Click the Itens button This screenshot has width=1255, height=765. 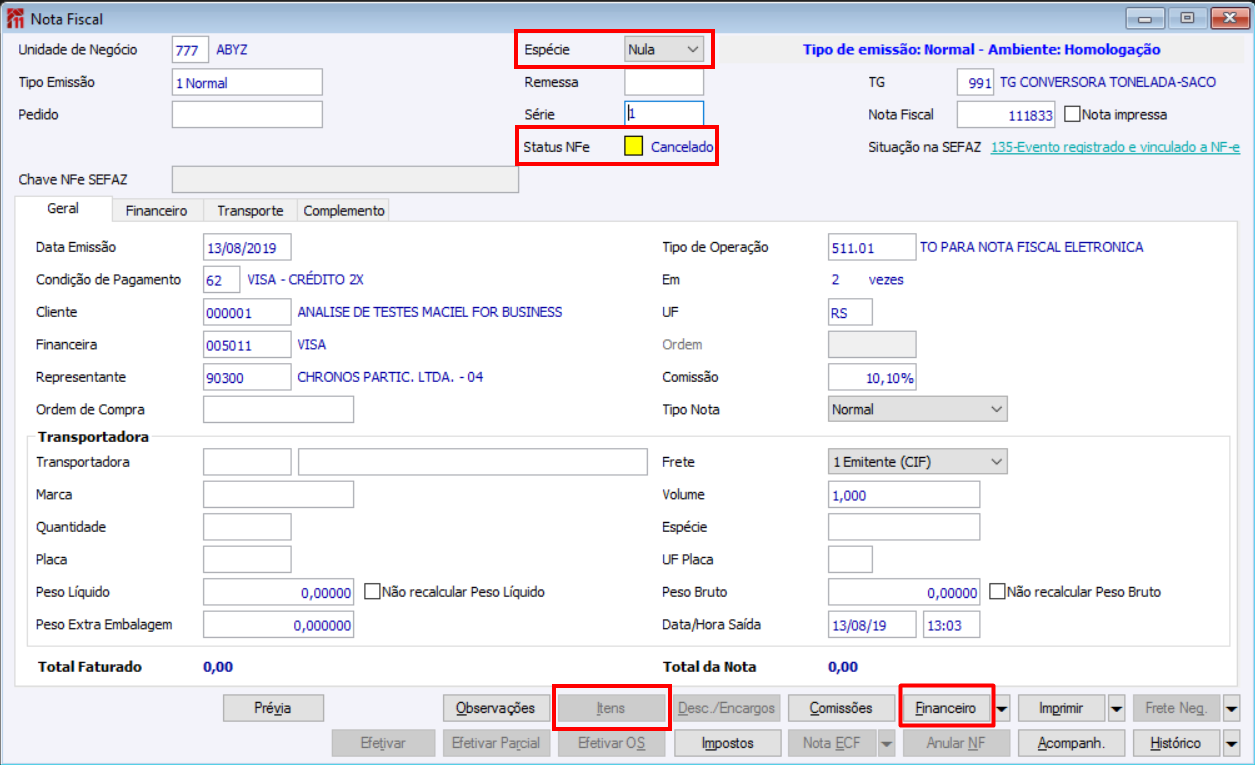[x=611, y=708]
